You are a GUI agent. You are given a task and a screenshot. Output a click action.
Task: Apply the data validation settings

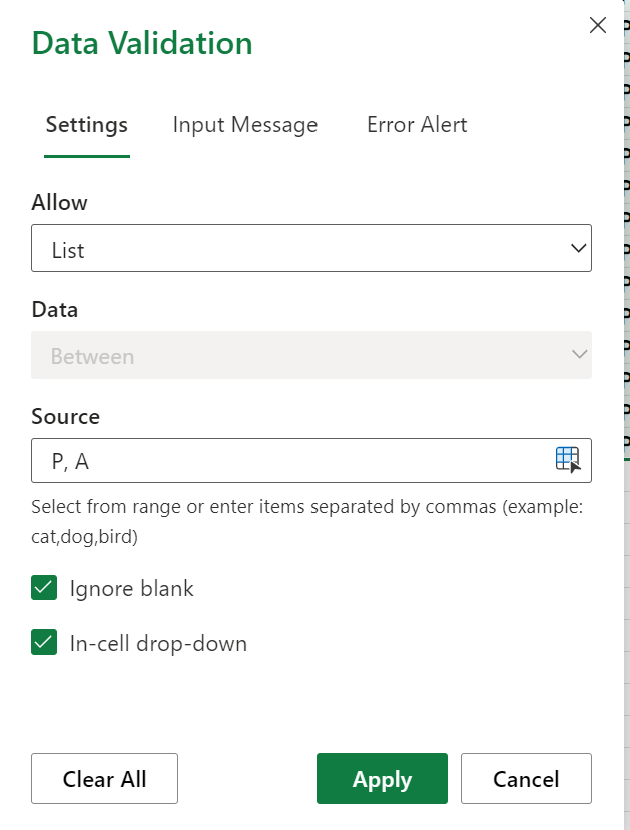(x=382, y=779)
